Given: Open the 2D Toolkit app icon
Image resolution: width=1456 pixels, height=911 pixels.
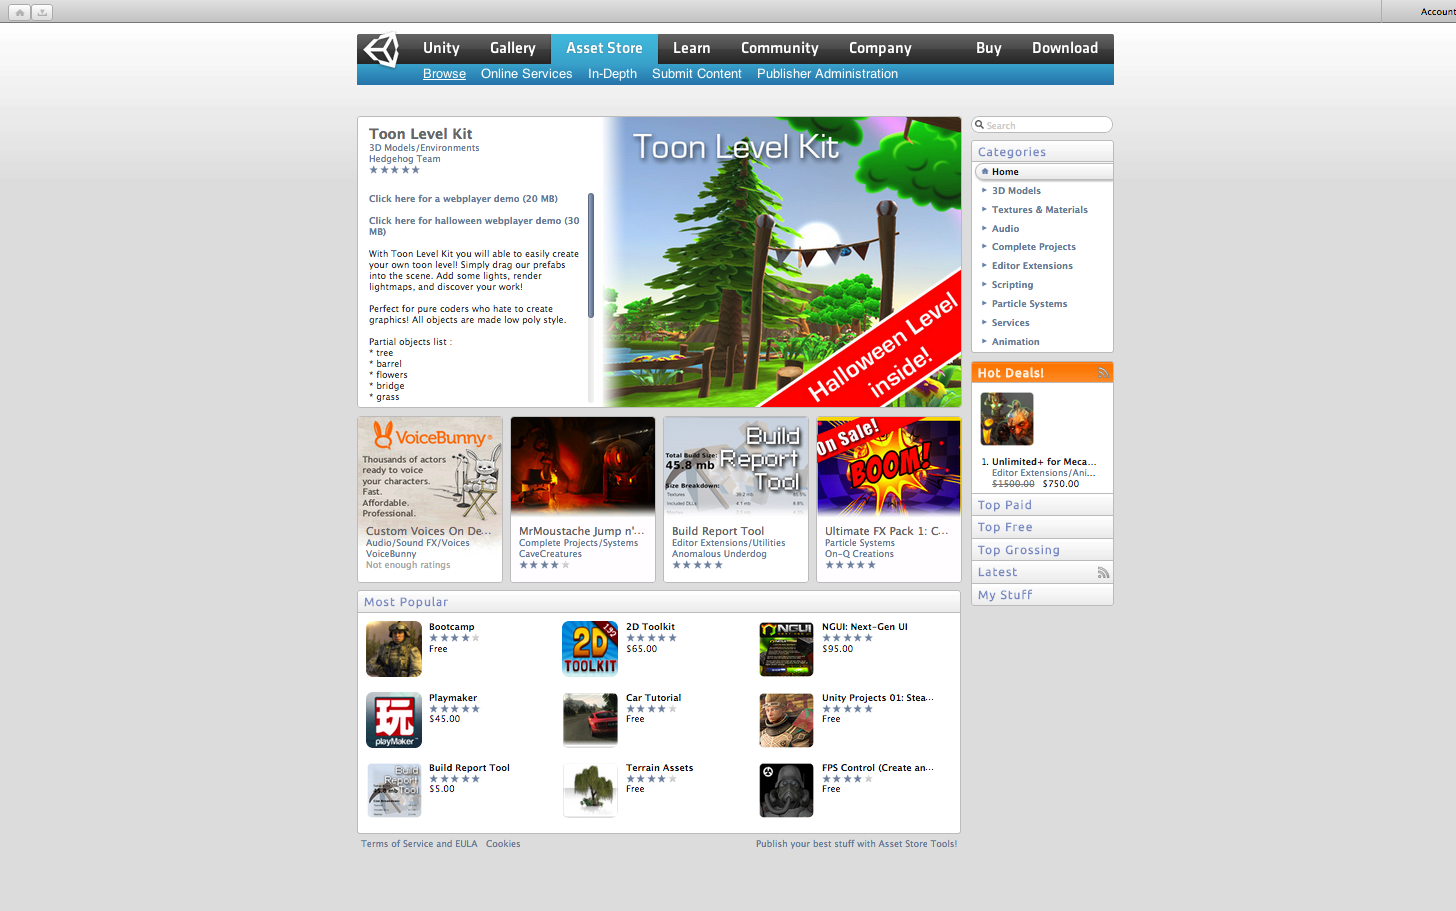Looking at the screenshot, I should pyautogui.click(x=590, y=649).
